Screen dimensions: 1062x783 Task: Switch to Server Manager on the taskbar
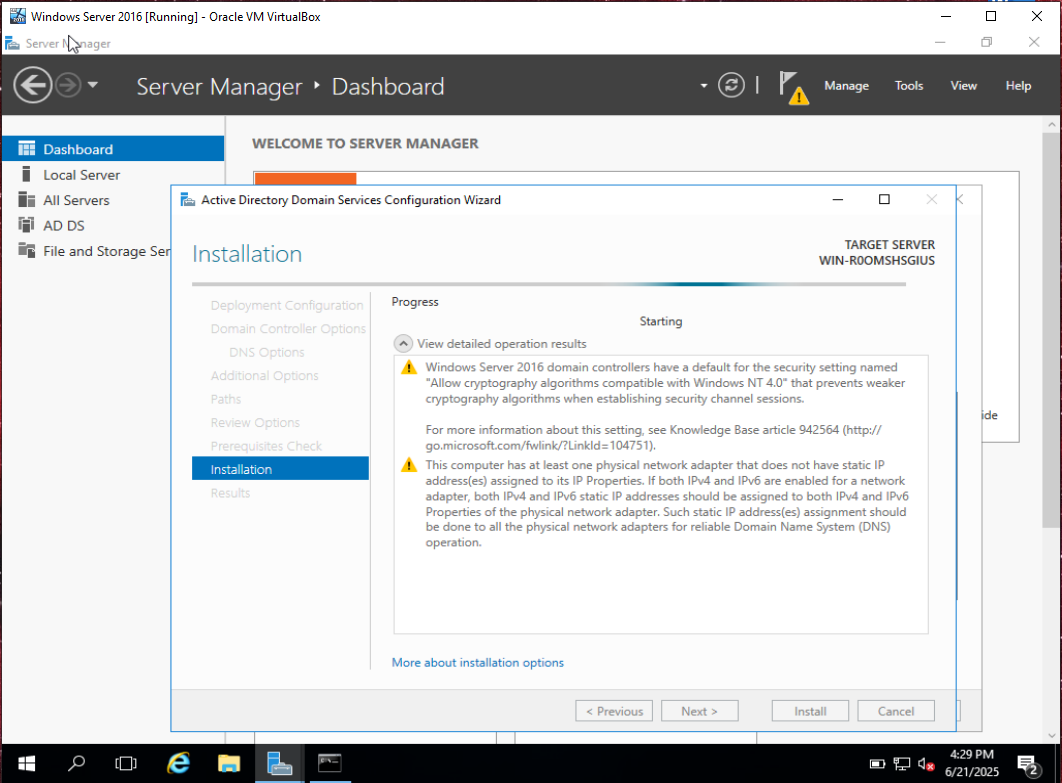coord(279,764)
